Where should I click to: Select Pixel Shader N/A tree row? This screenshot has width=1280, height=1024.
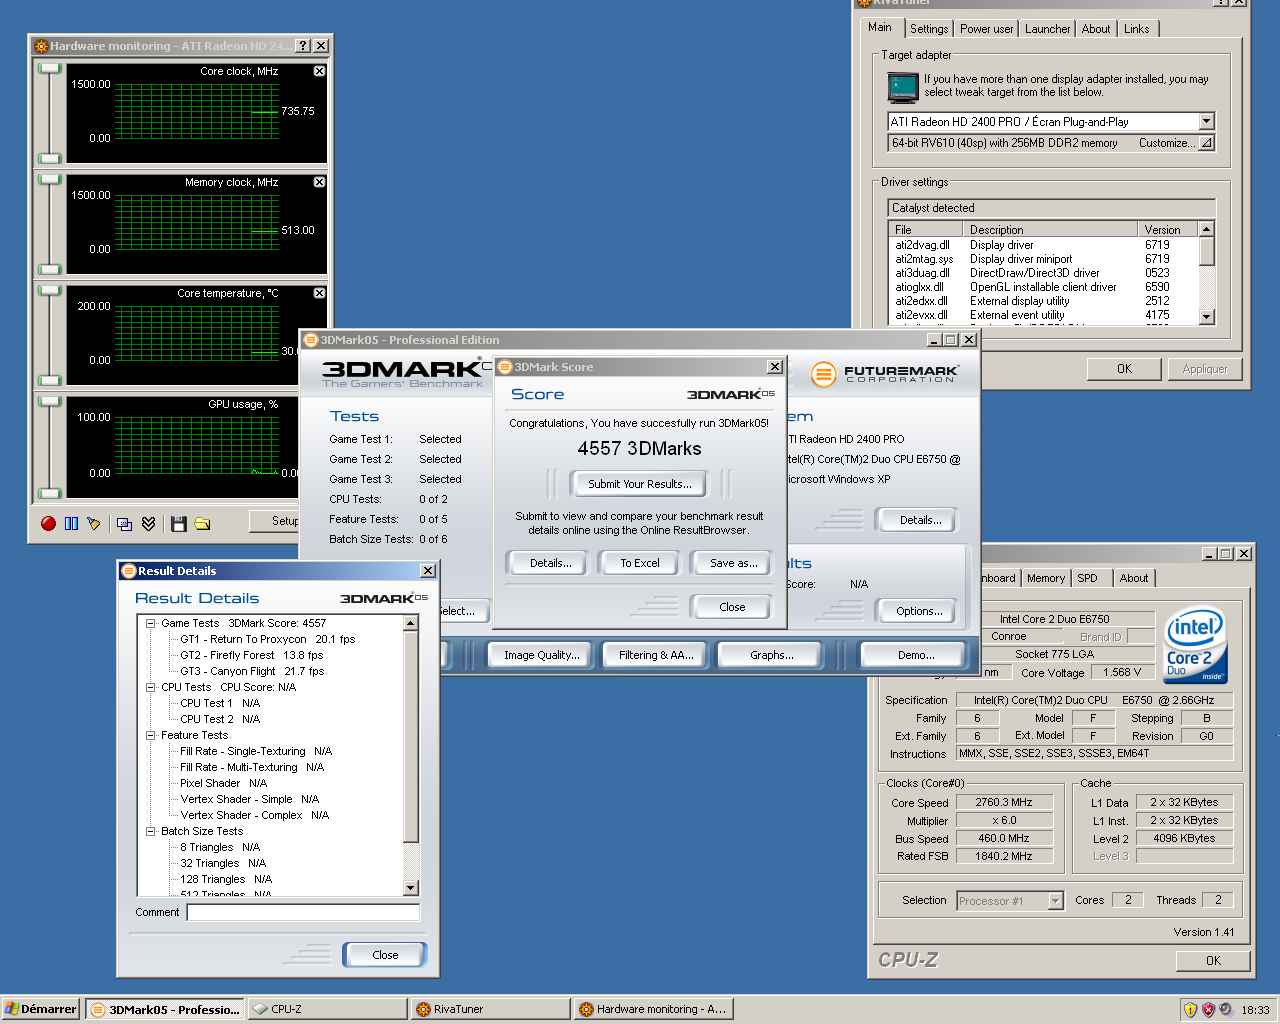pos(223,783)
